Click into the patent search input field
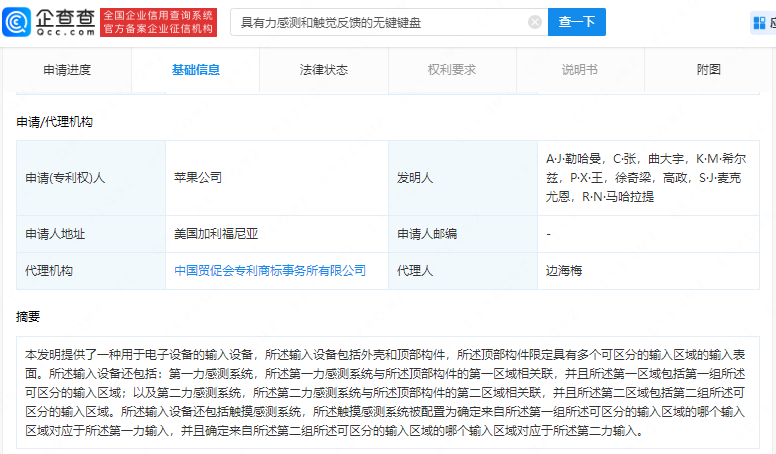The height and width of the screenshot is (454, 776). [x=380, y=22]
